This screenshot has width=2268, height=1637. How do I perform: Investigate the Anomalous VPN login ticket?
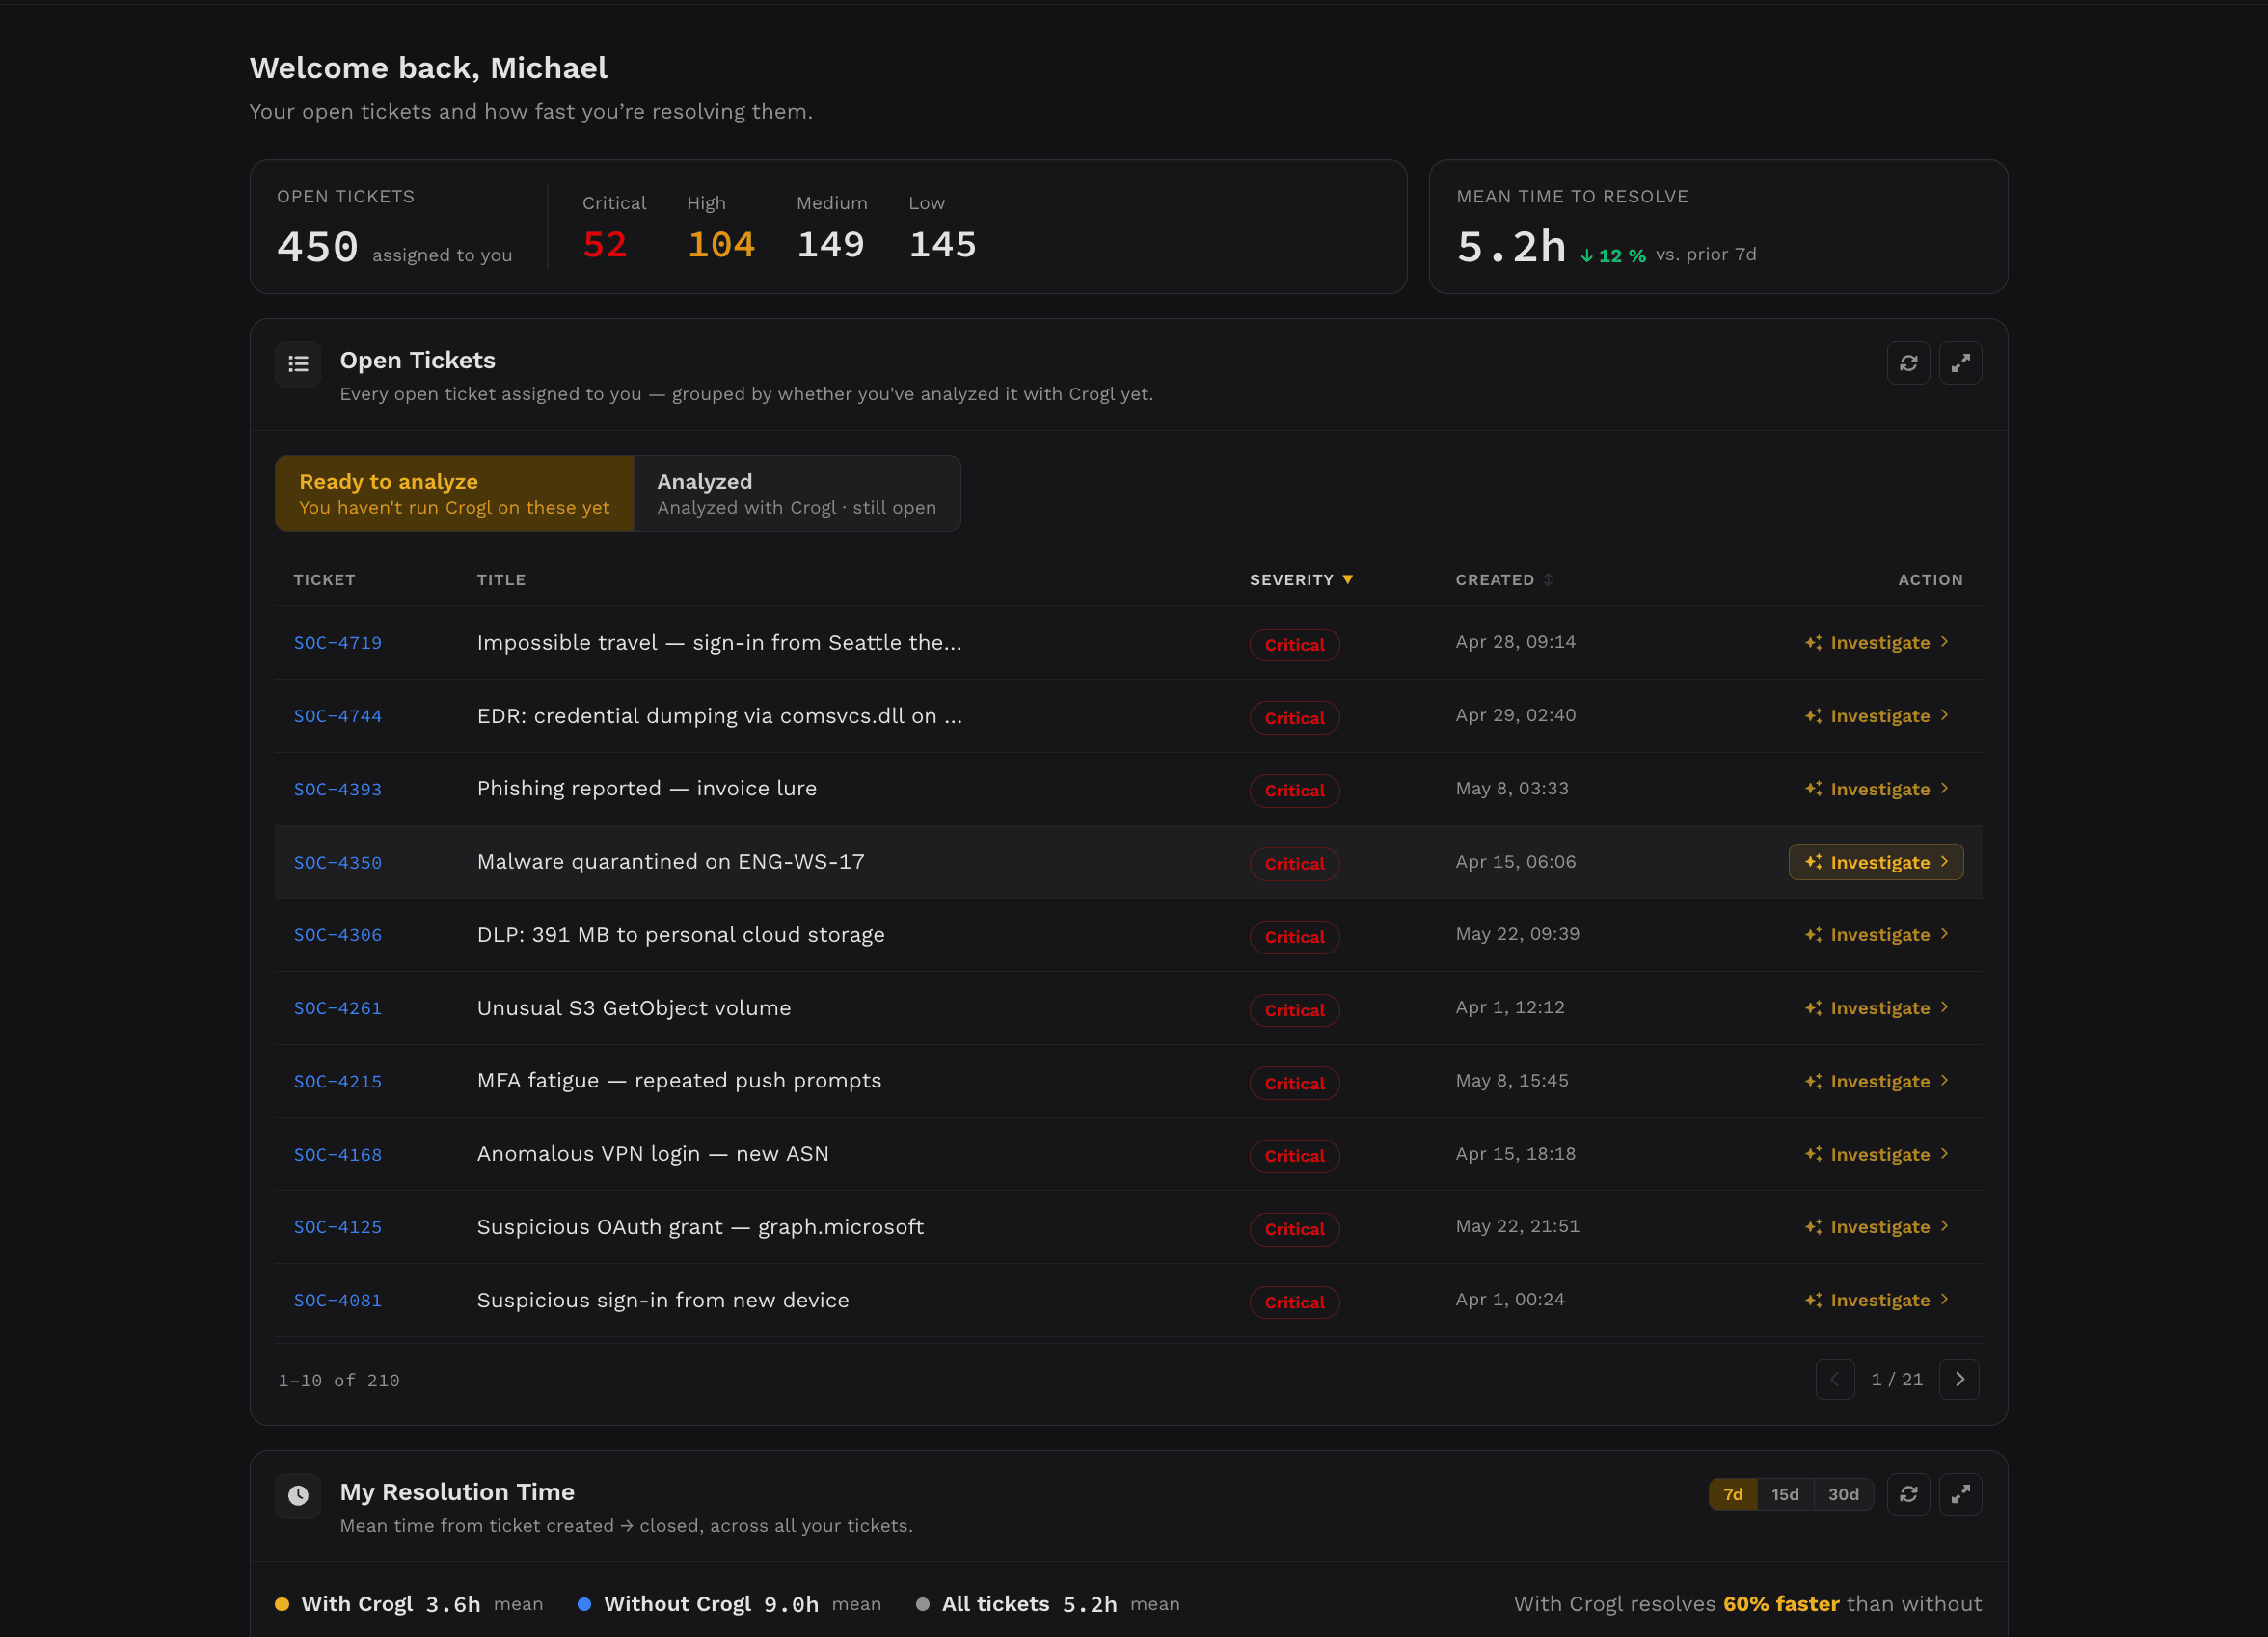(x=1876, y=1154)
